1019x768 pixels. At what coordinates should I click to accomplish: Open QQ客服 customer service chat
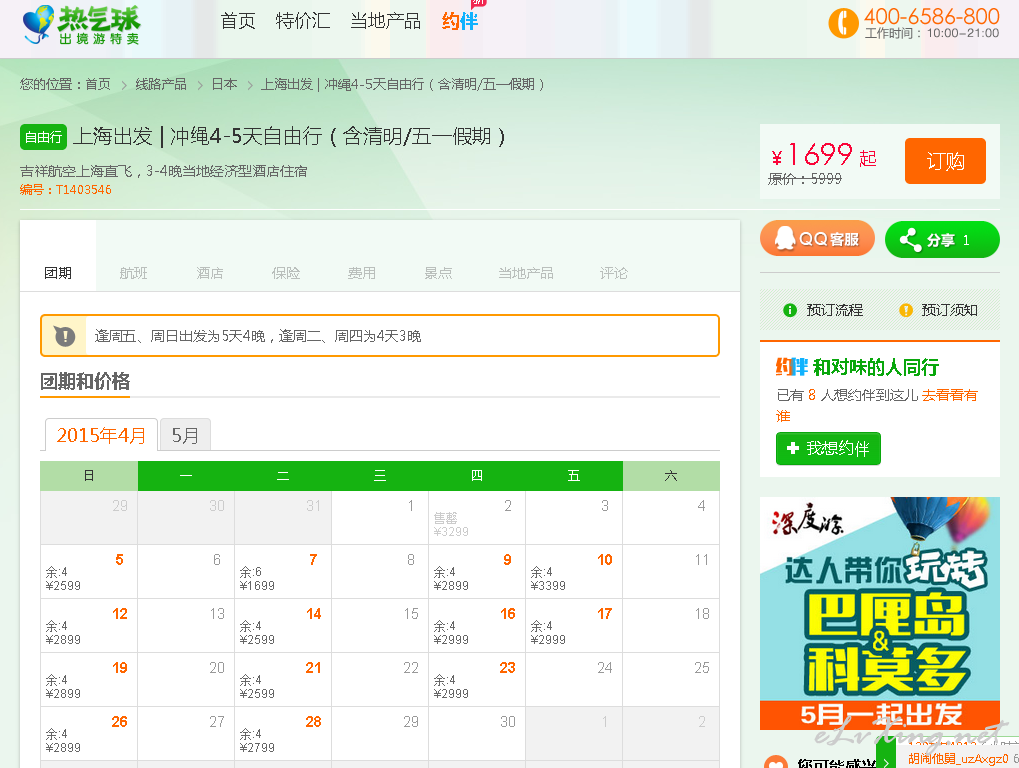click(817, 239)
